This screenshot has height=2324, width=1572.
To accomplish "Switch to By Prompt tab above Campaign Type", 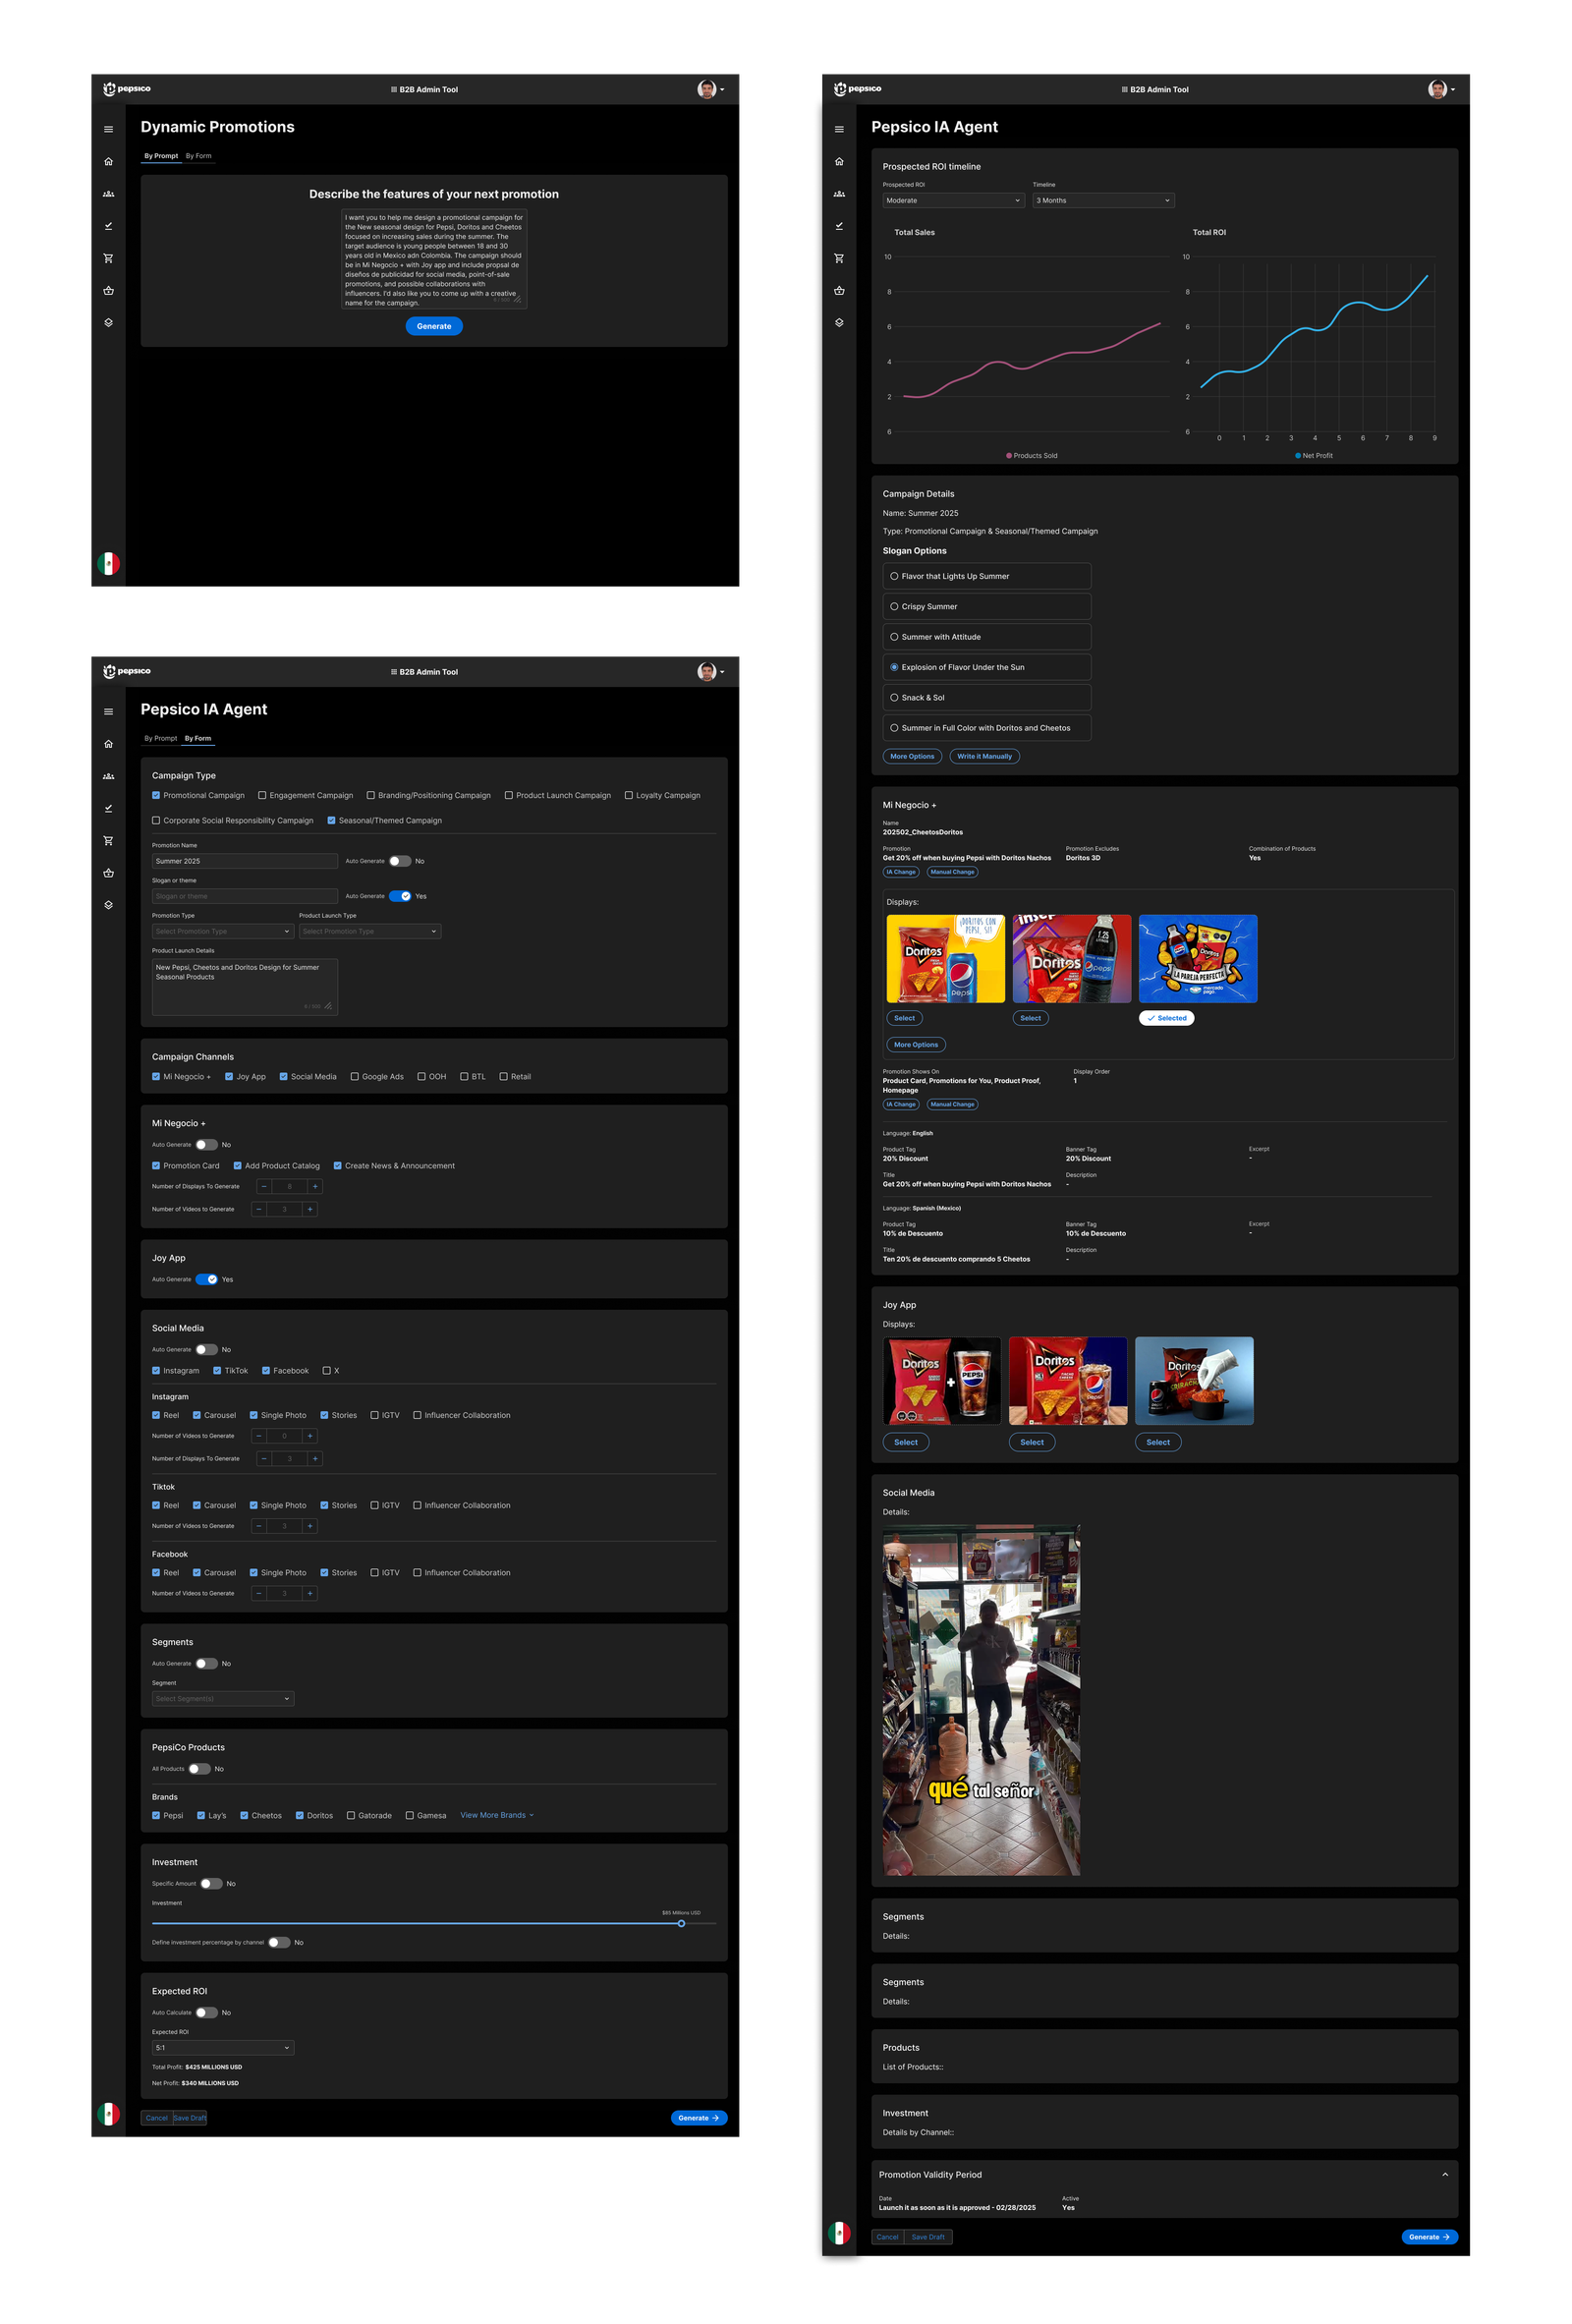I will point(161,739).
